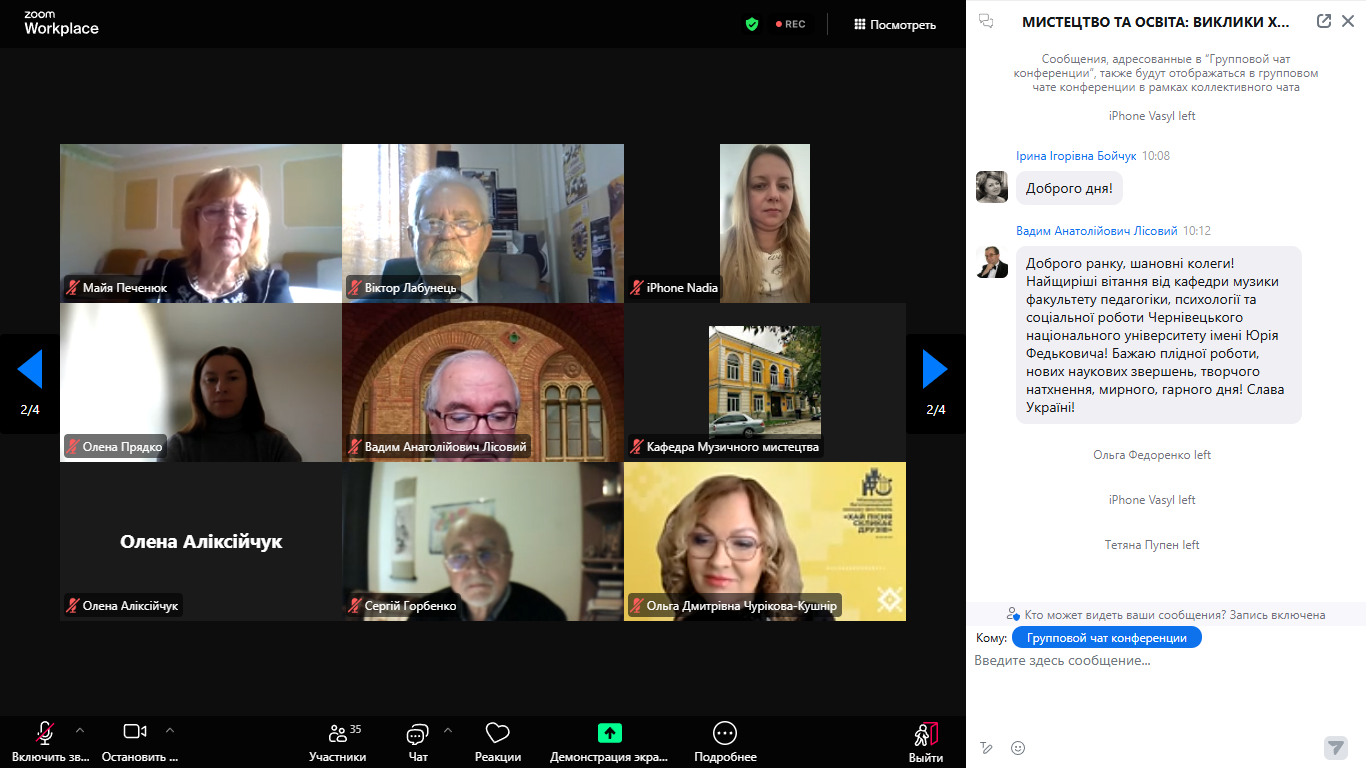Click the chat bubbles icon in chat header
This screenshot has width=1366, height=768.
tap(986, 21)
